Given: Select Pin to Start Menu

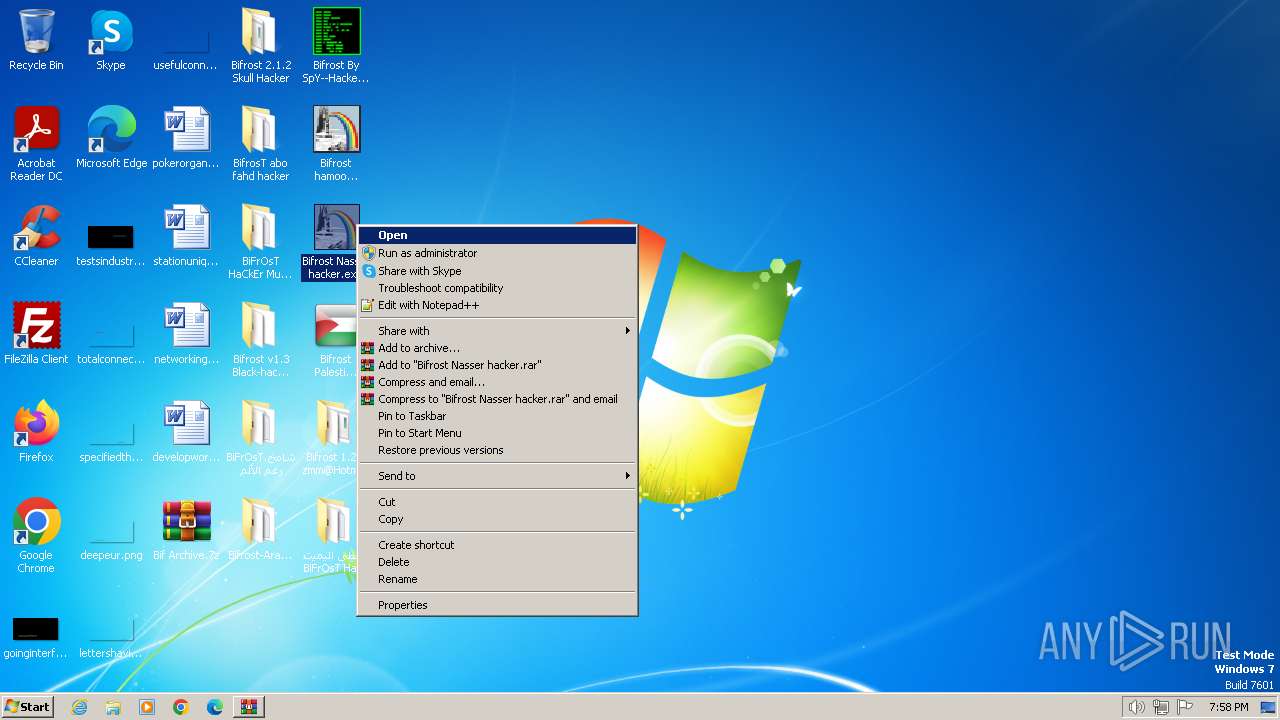Looking at the screenshot, I should tap(497, 433).
